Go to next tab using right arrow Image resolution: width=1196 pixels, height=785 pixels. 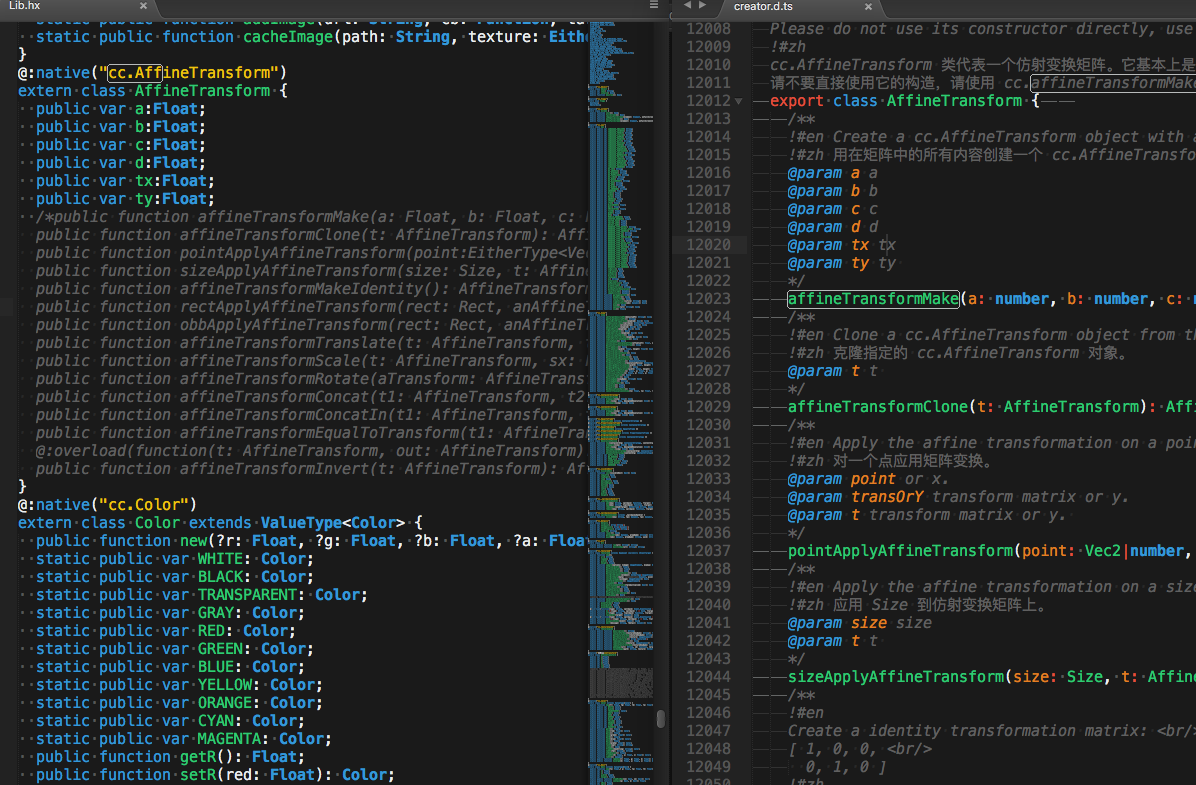702,5
